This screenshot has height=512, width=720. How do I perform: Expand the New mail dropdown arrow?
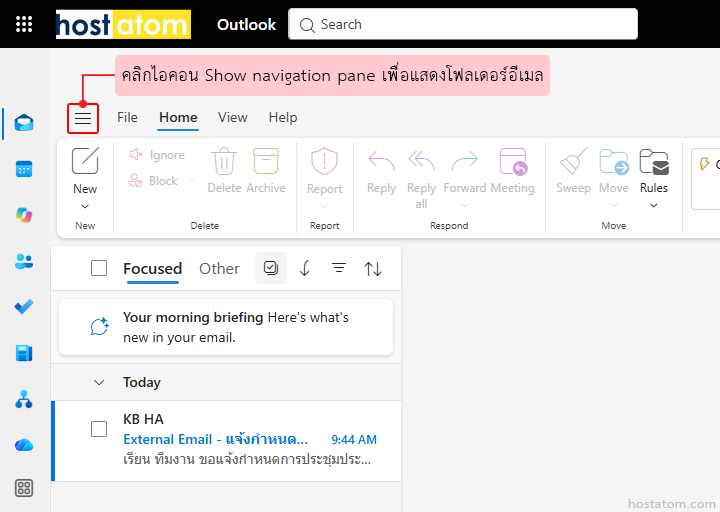(85, 206)
